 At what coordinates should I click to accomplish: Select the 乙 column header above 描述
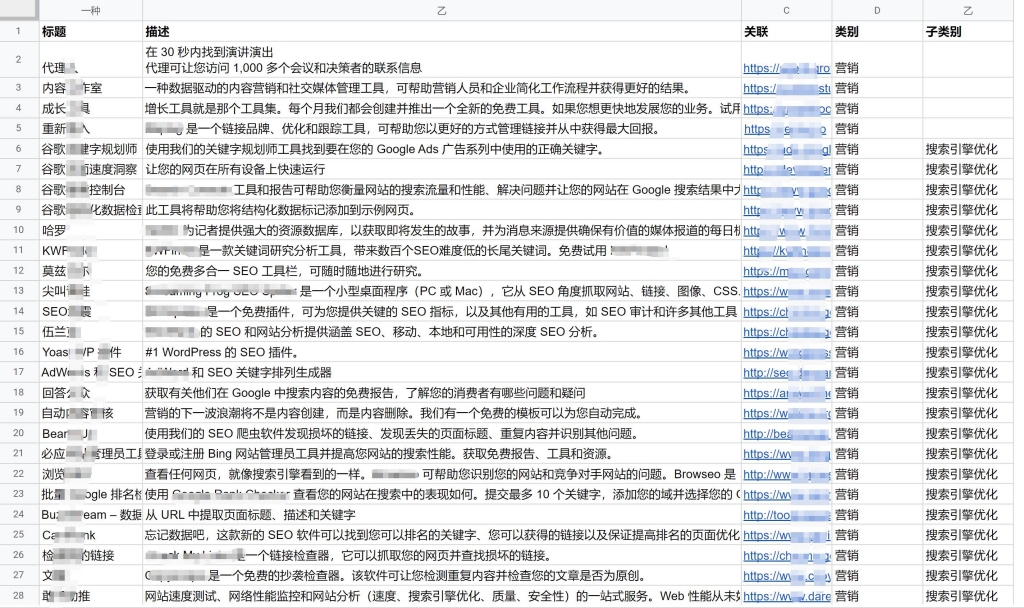pyautogui.click(x=441, y=10)
